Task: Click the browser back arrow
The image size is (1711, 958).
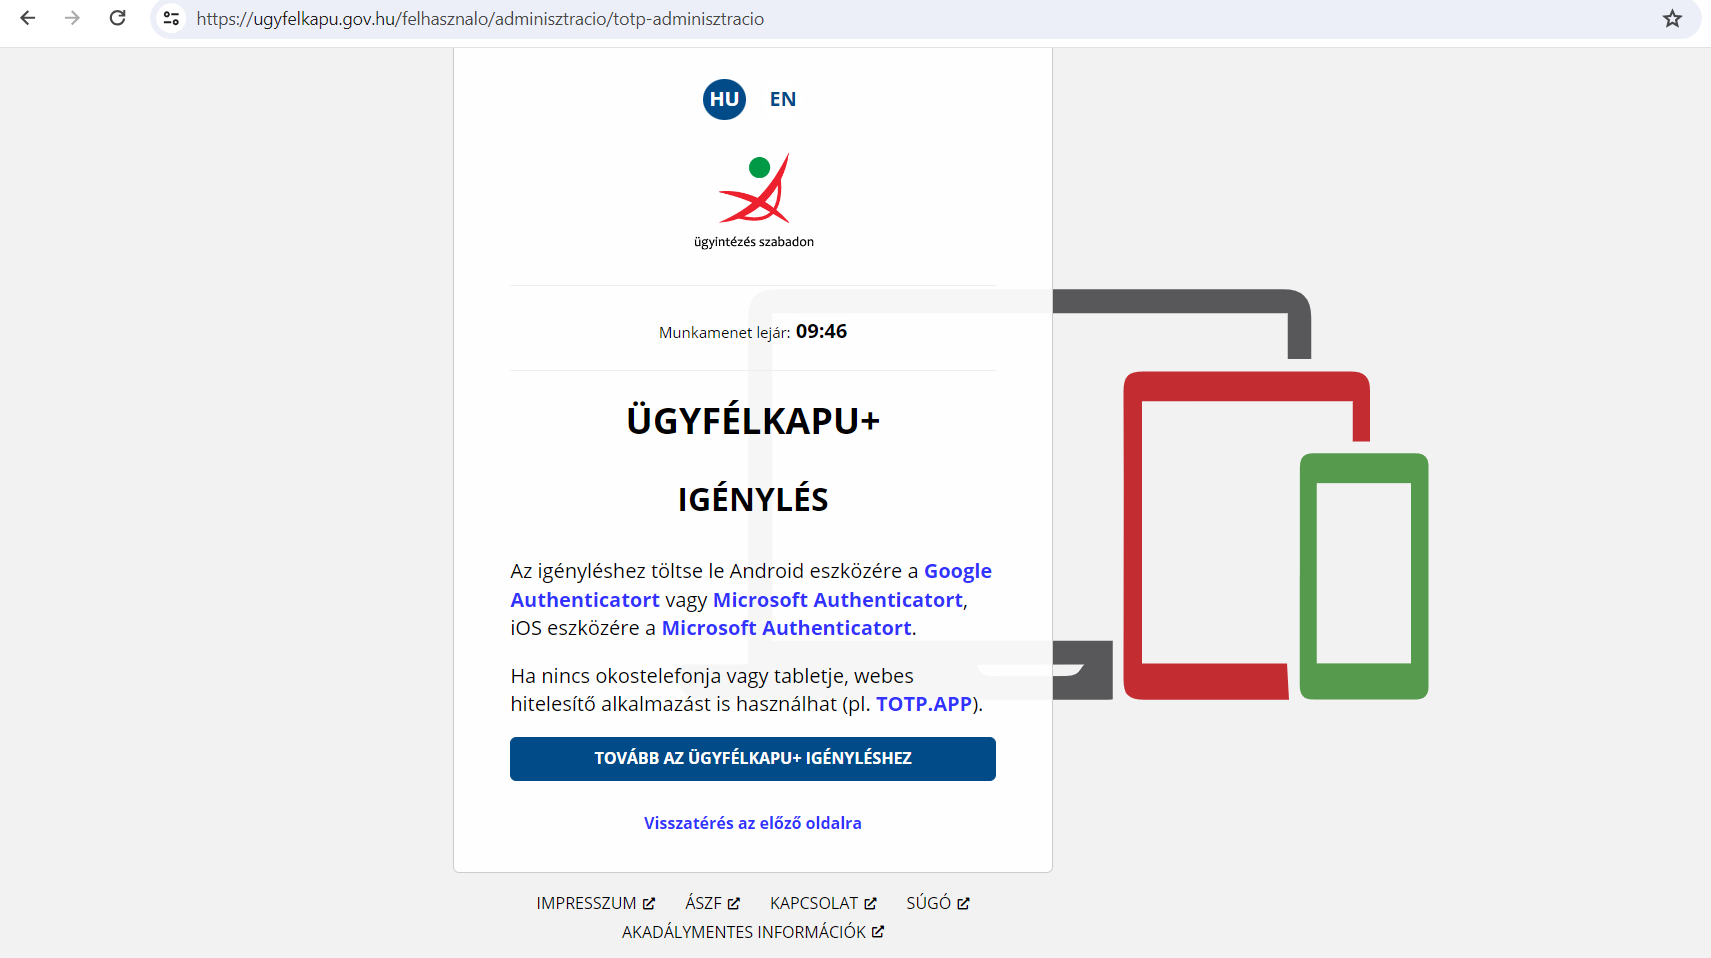Action: pos(28,18)
